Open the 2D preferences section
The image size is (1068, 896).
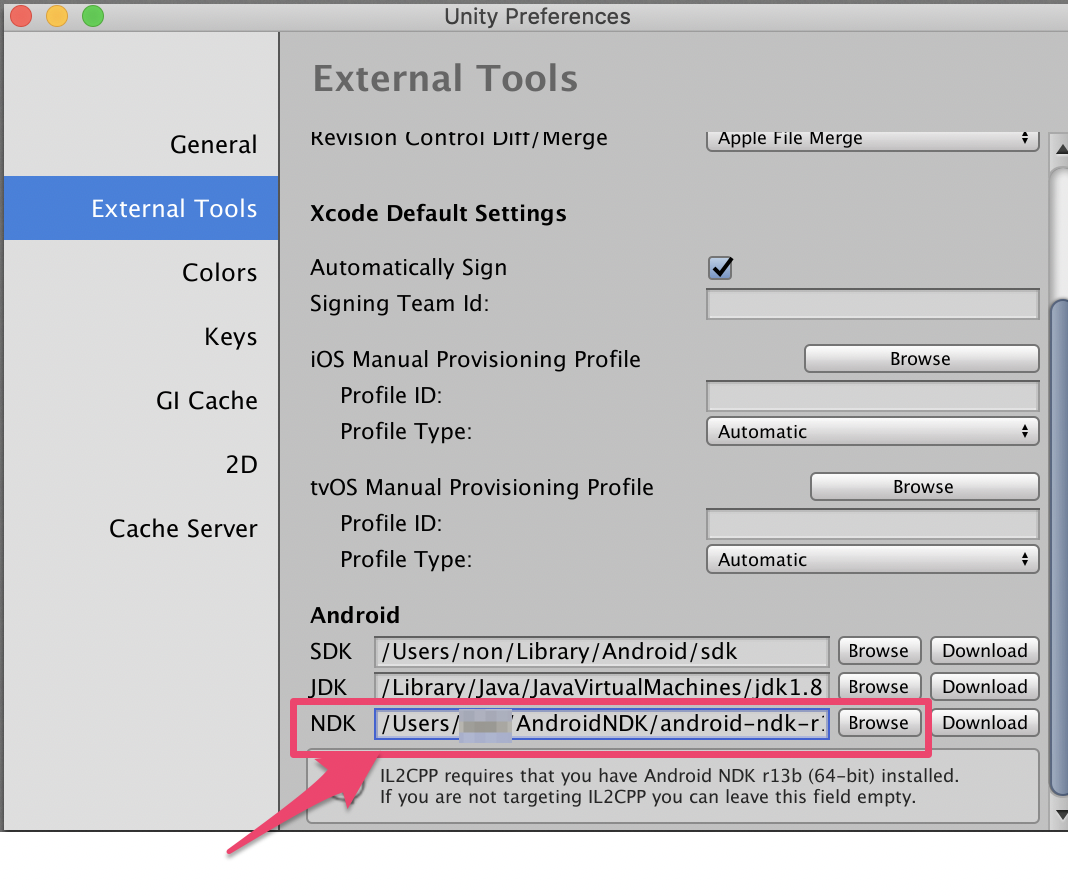point(241,465)
